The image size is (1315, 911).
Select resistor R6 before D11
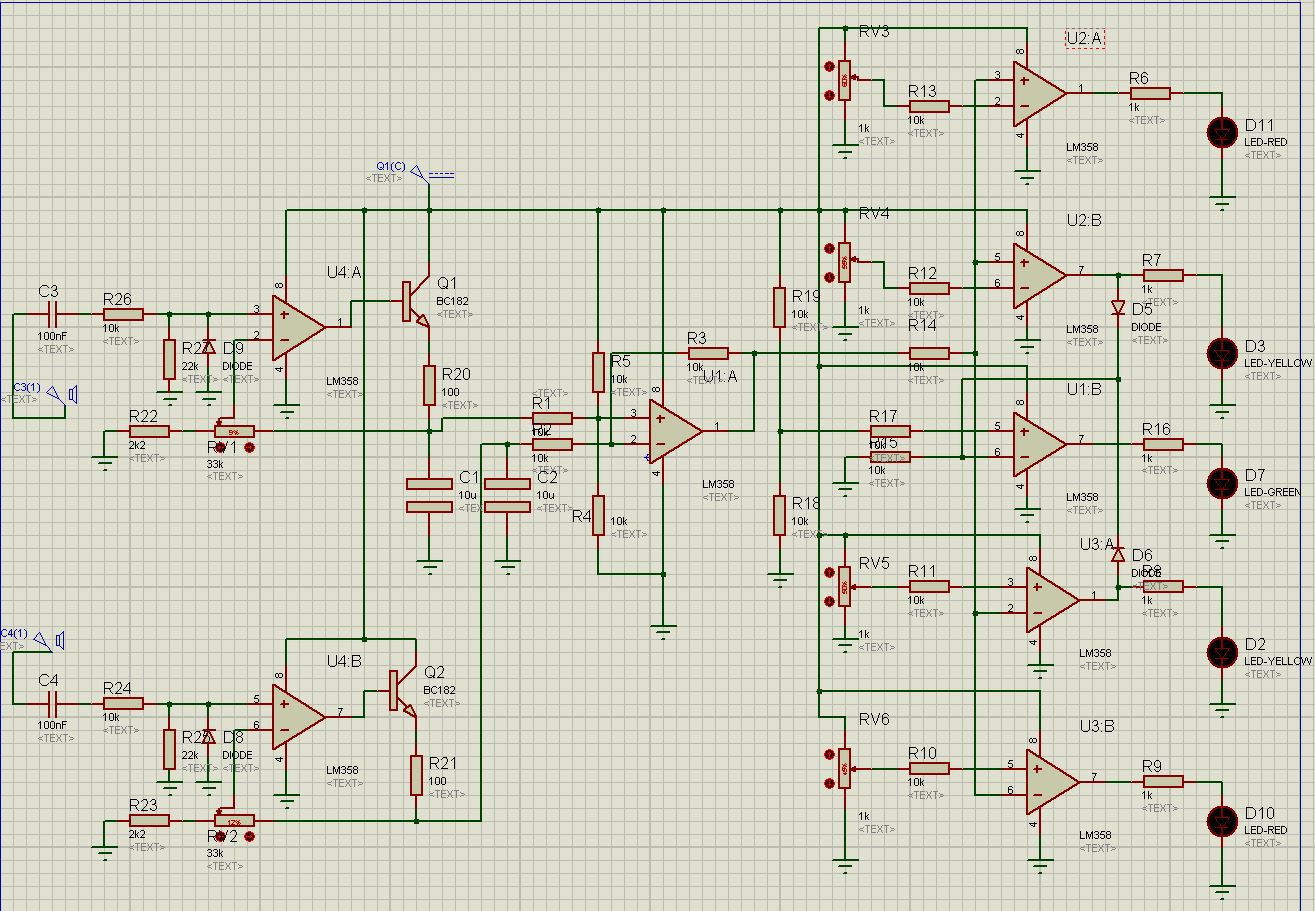[1150, 93]
